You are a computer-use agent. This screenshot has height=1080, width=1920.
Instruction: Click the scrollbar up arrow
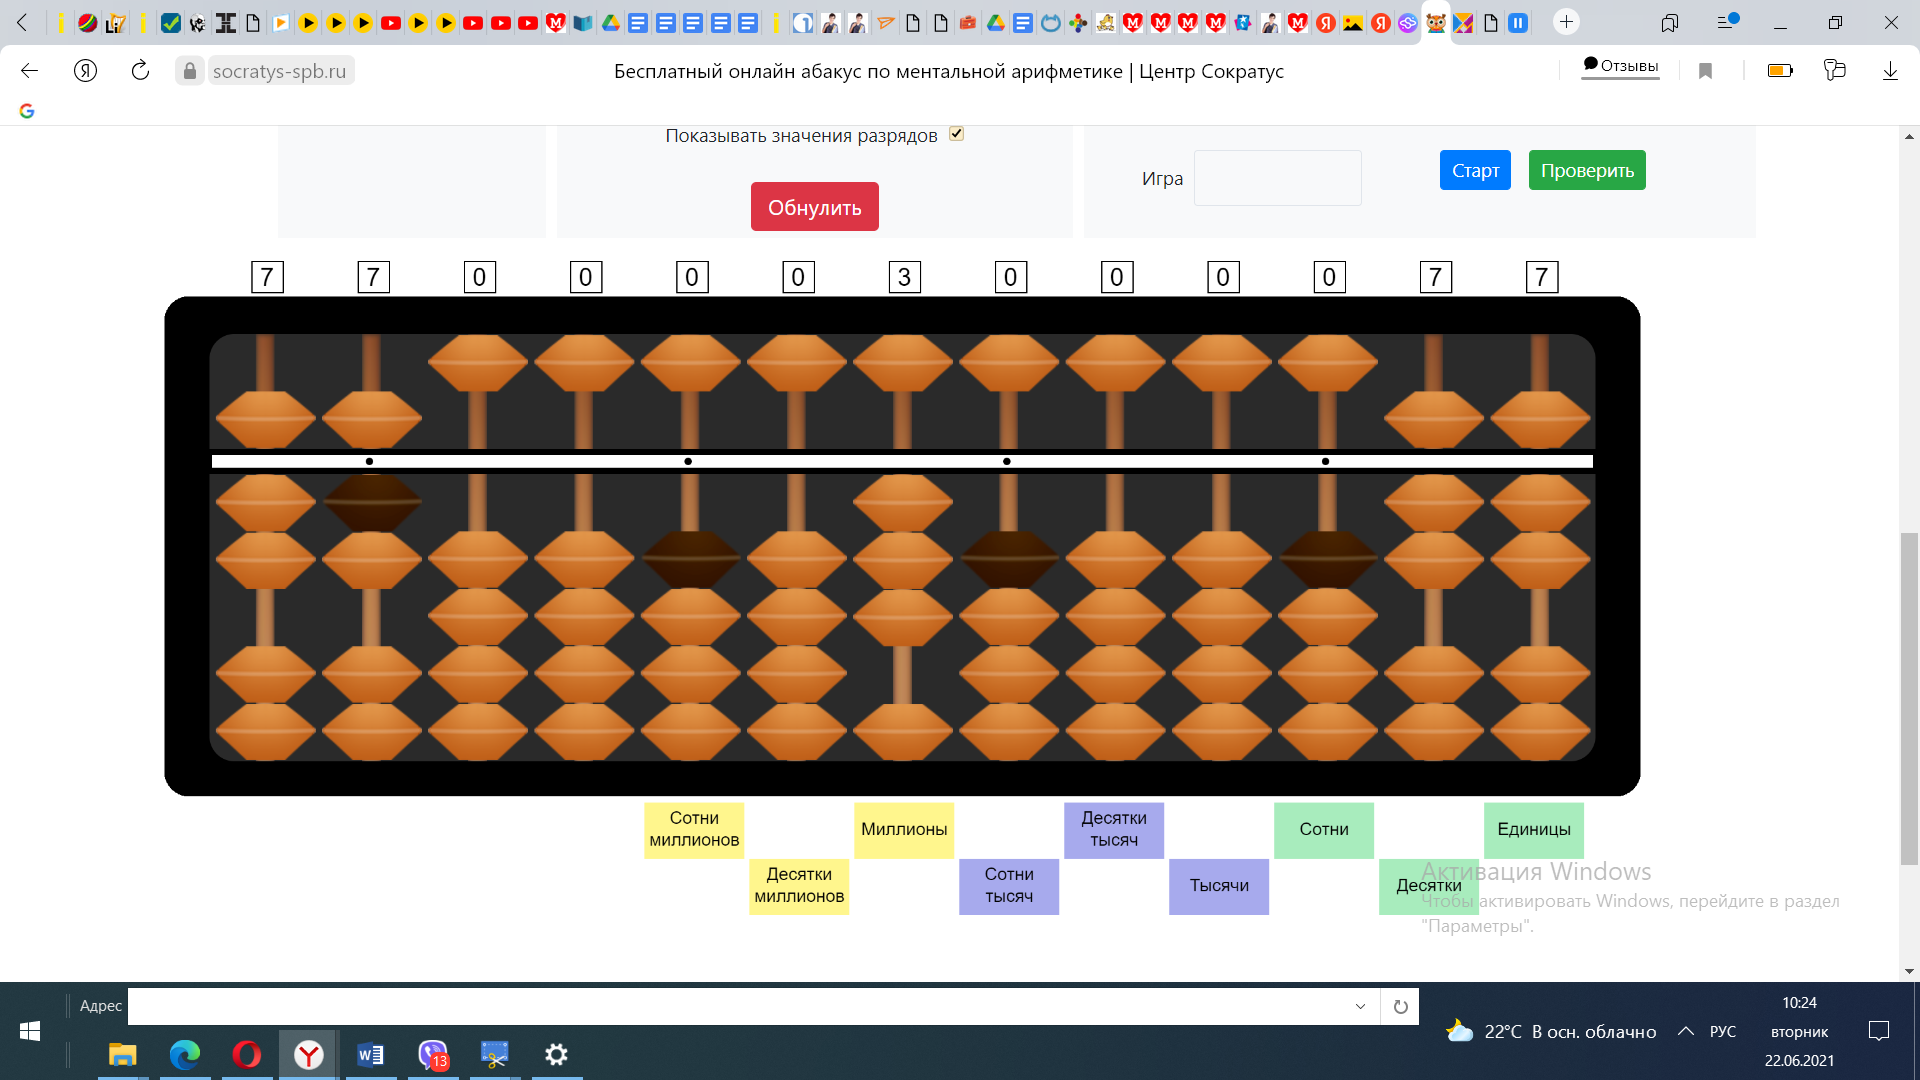coord(1909,136)
